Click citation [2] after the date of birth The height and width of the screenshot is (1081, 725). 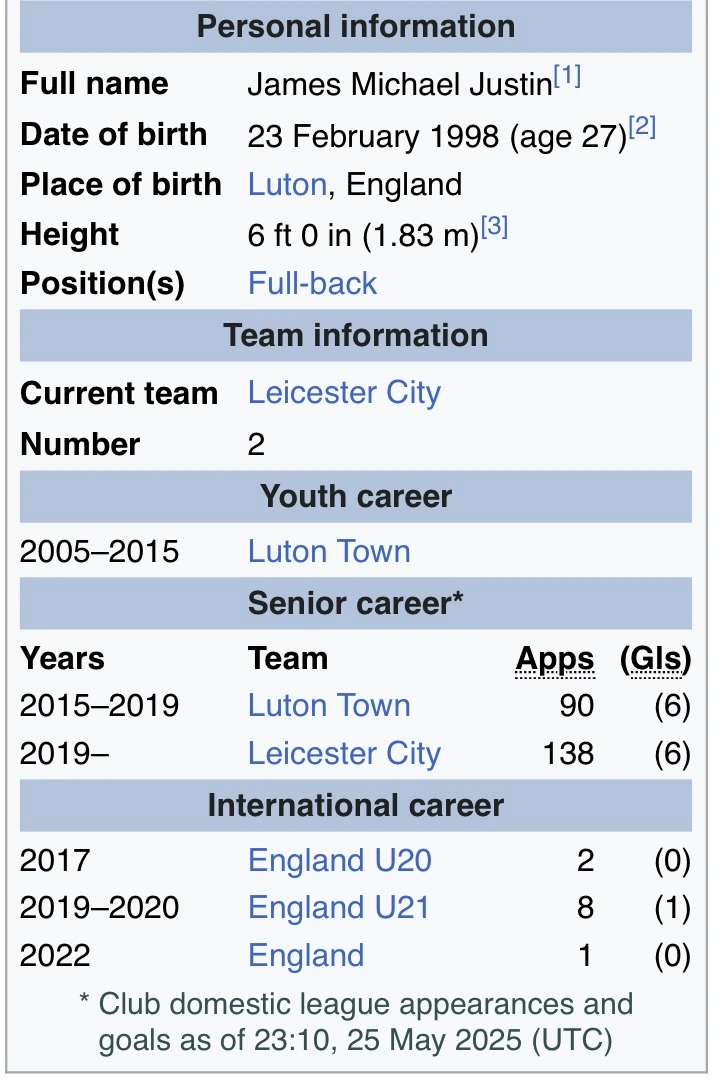(642, 128)
